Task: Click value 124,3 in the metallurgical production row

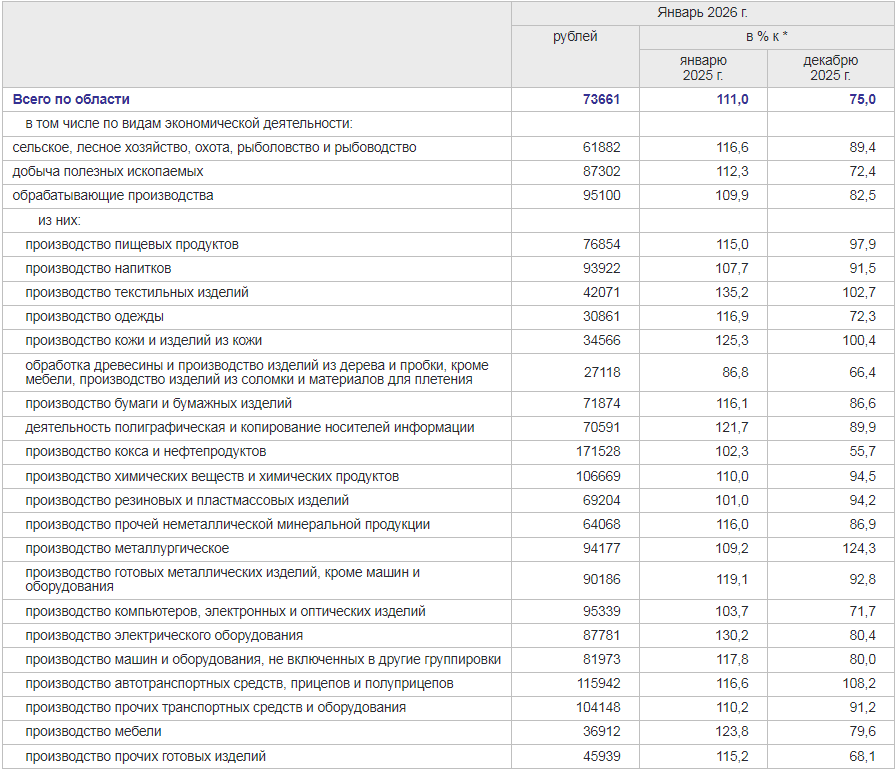Action: click(x=857, y=548)
